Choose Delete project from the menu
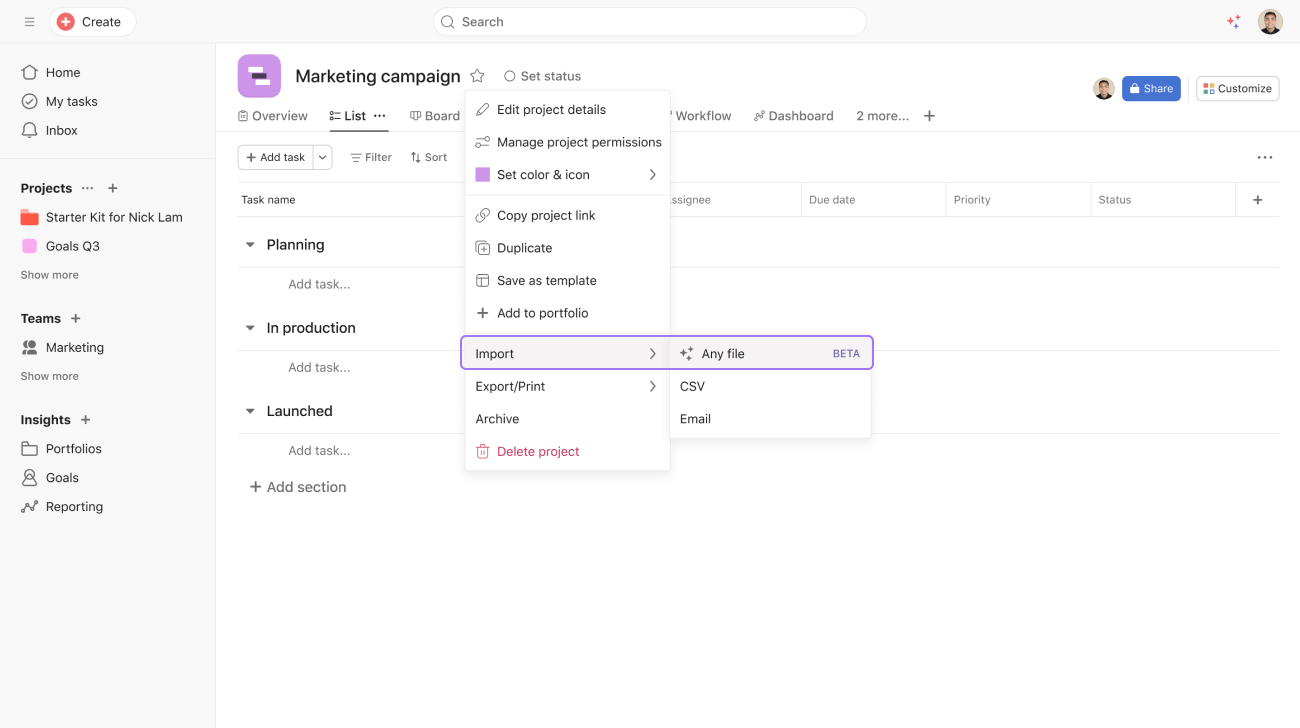The image size is (1300, 728). pos(538,451)
